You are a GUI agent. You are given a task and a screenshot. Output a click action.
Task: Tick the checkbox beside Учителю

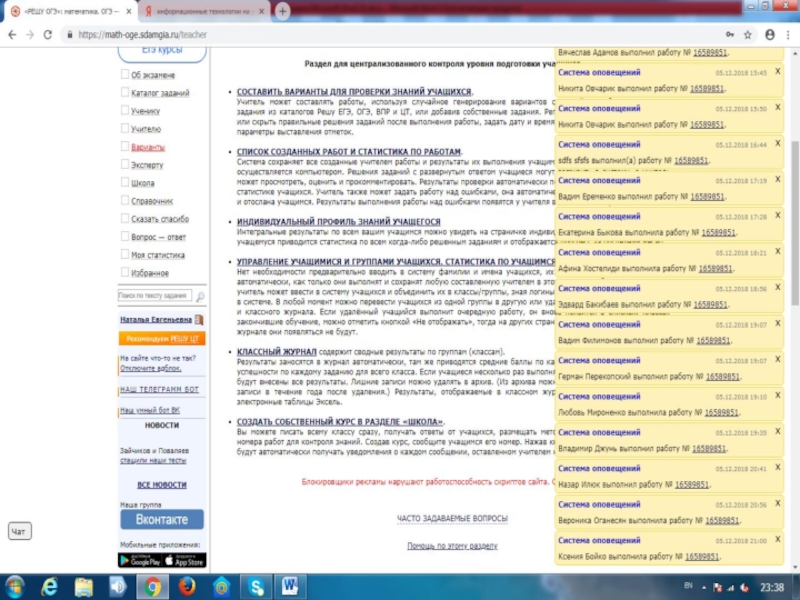[124, 128]
